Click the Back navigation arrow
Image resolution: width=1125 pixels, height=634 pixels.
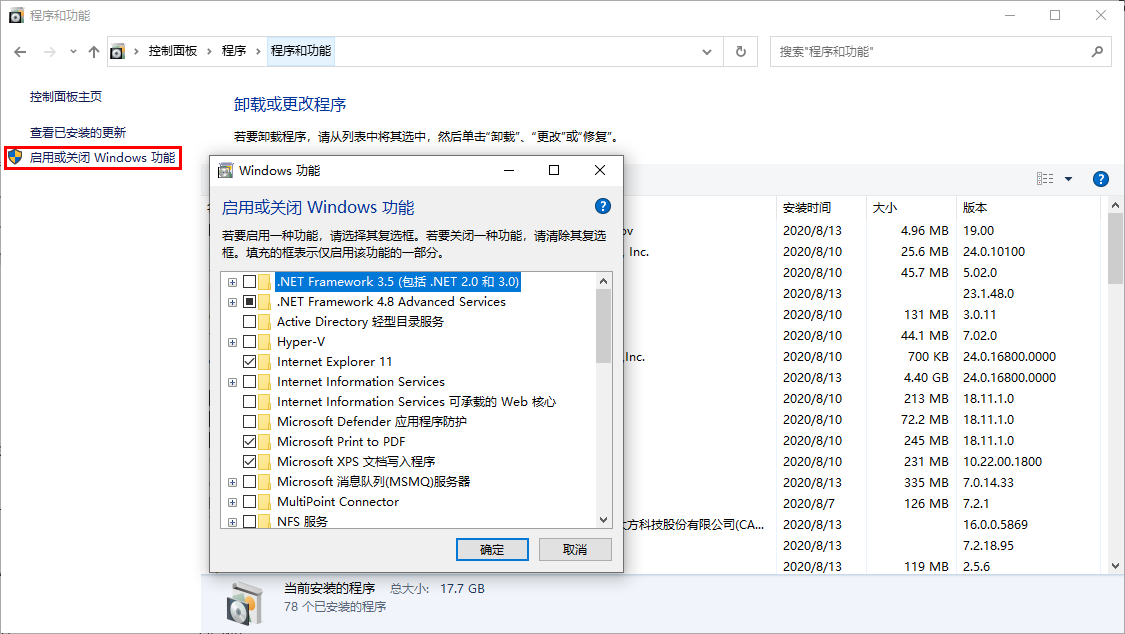(x=20, y=52)
